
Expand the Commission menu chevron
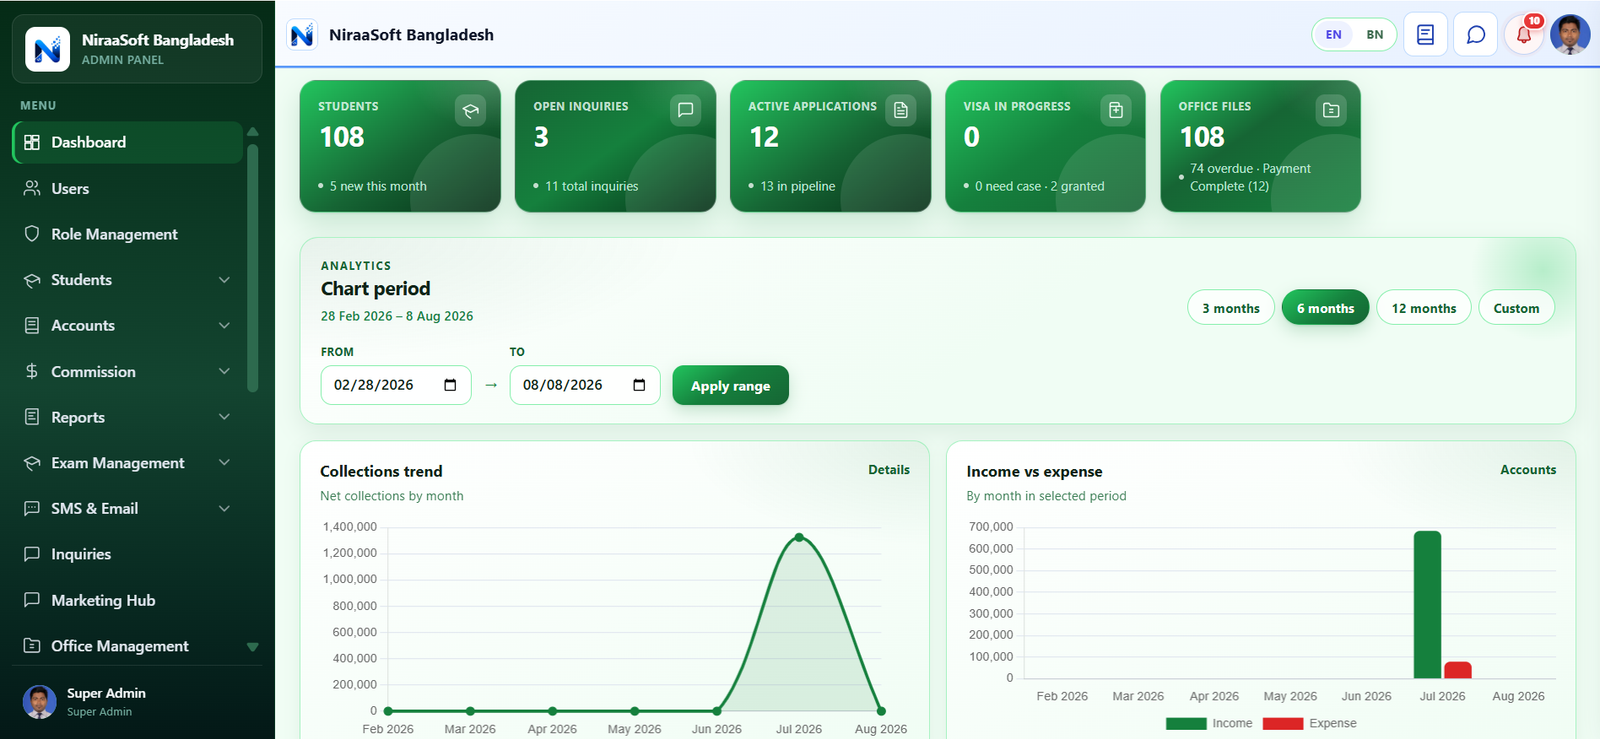pos(224,371)
